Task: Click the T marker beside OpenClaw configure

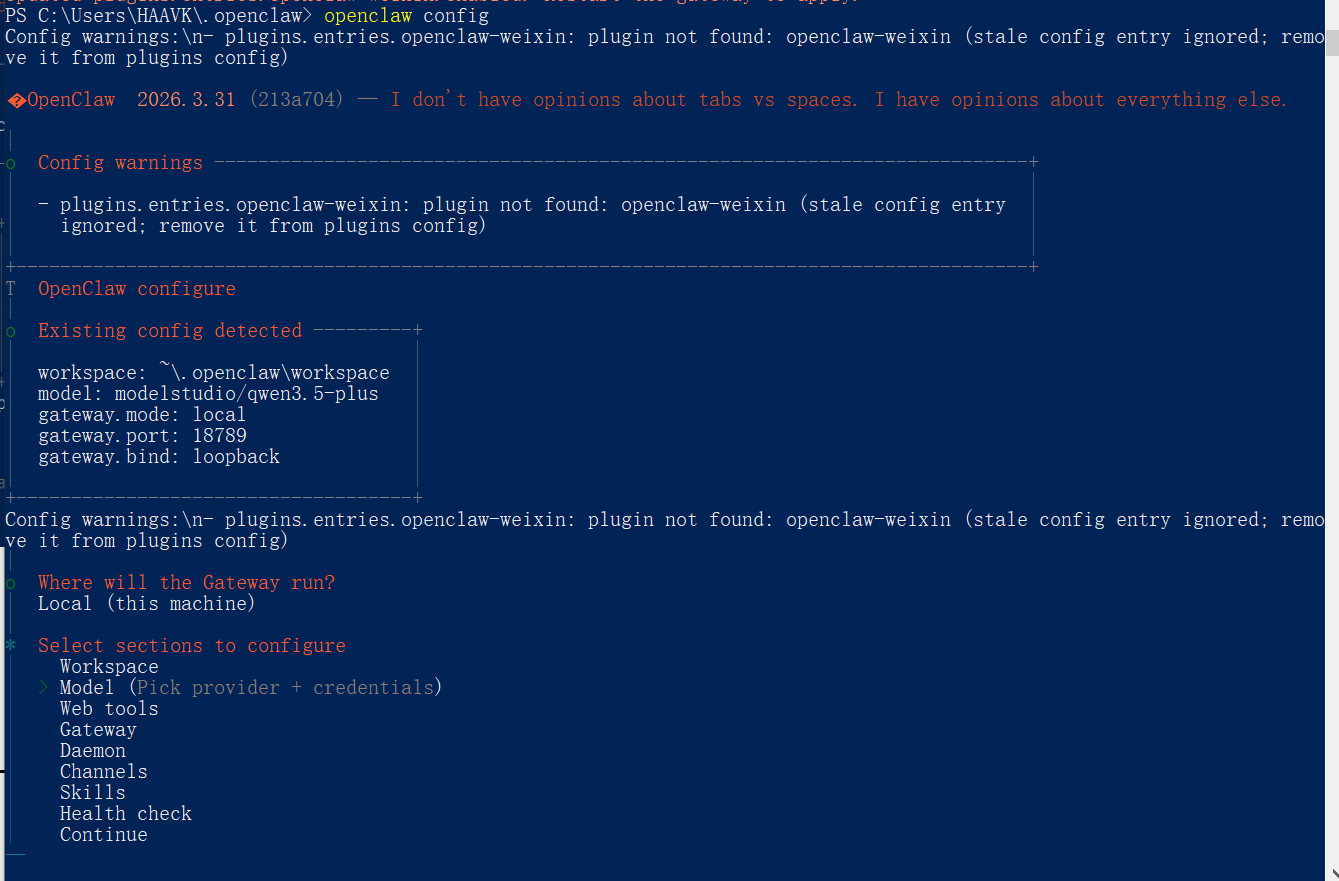Action: tap(11, 289)
